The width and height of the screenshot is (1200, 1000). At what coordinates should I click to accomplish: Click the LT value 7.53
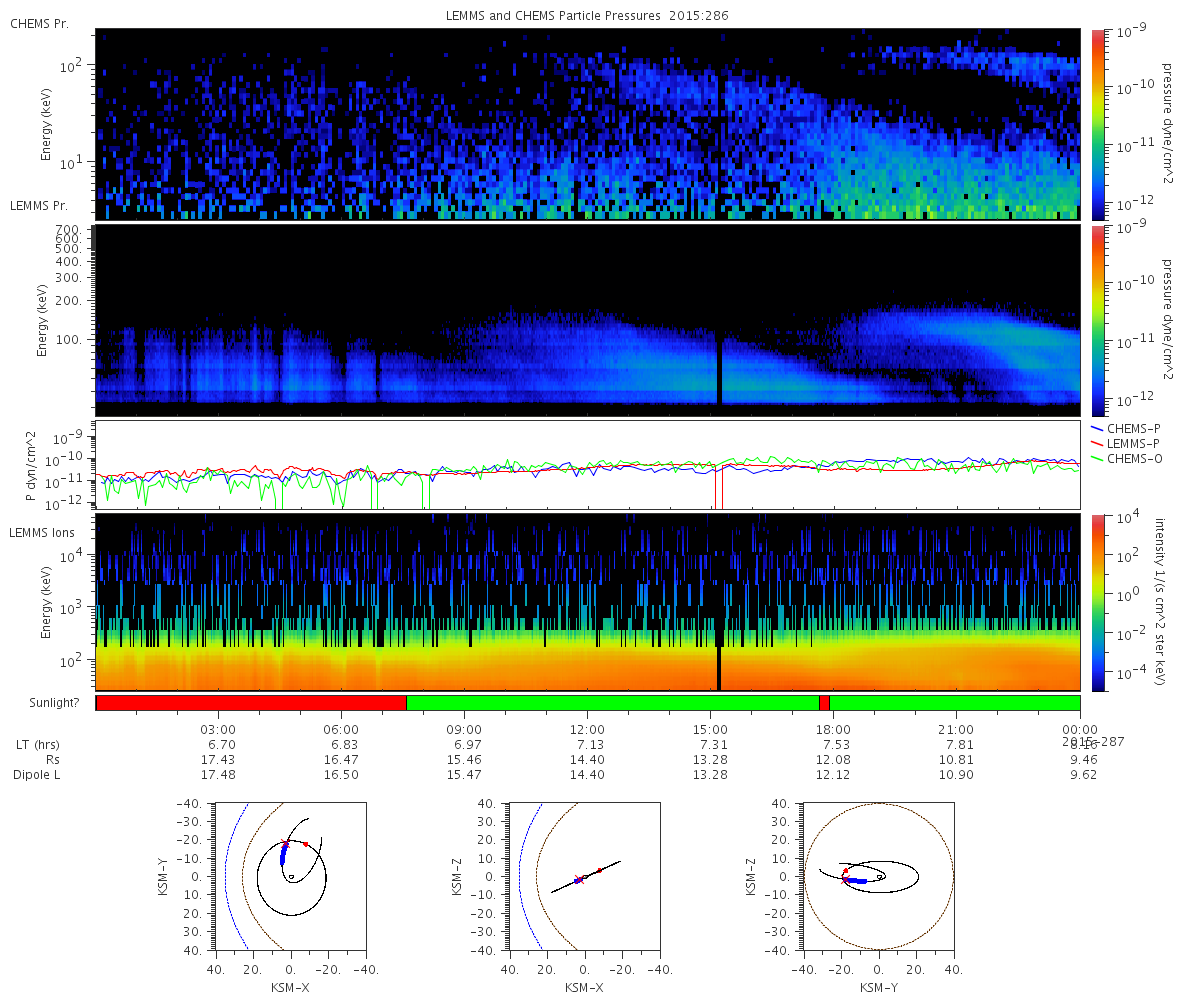[835, 745]
